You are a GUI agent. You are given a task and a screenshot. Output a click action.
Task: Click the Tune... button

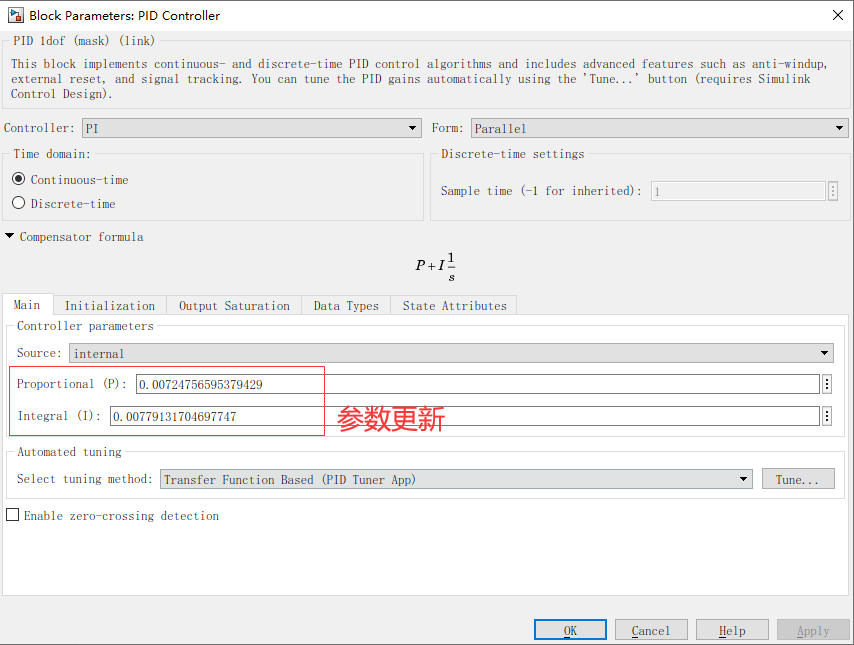[x=797, y=479]
